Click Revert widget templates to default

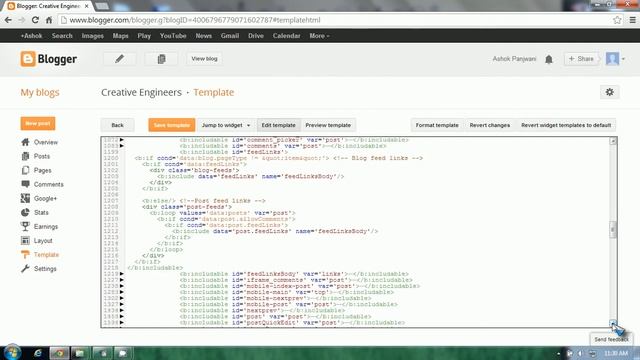[x=566, y=125]
